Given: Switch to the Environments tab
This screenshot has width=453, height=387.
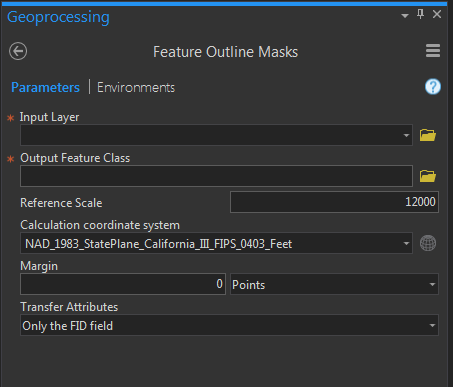Looking at the screenshot, I should point(136,87).
